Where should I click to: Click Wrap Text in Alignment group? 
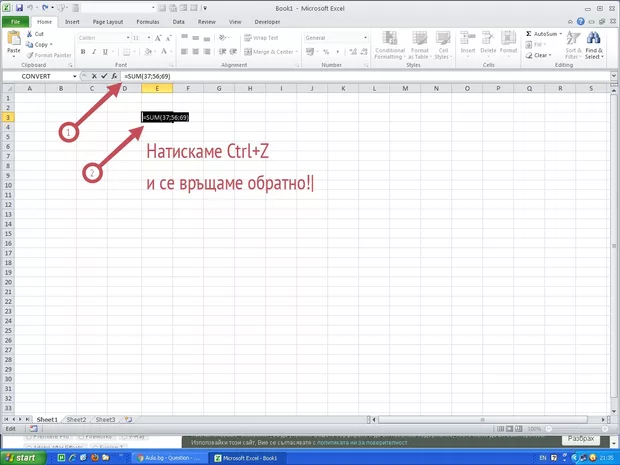pyautogui.click(x=261, y=38)
